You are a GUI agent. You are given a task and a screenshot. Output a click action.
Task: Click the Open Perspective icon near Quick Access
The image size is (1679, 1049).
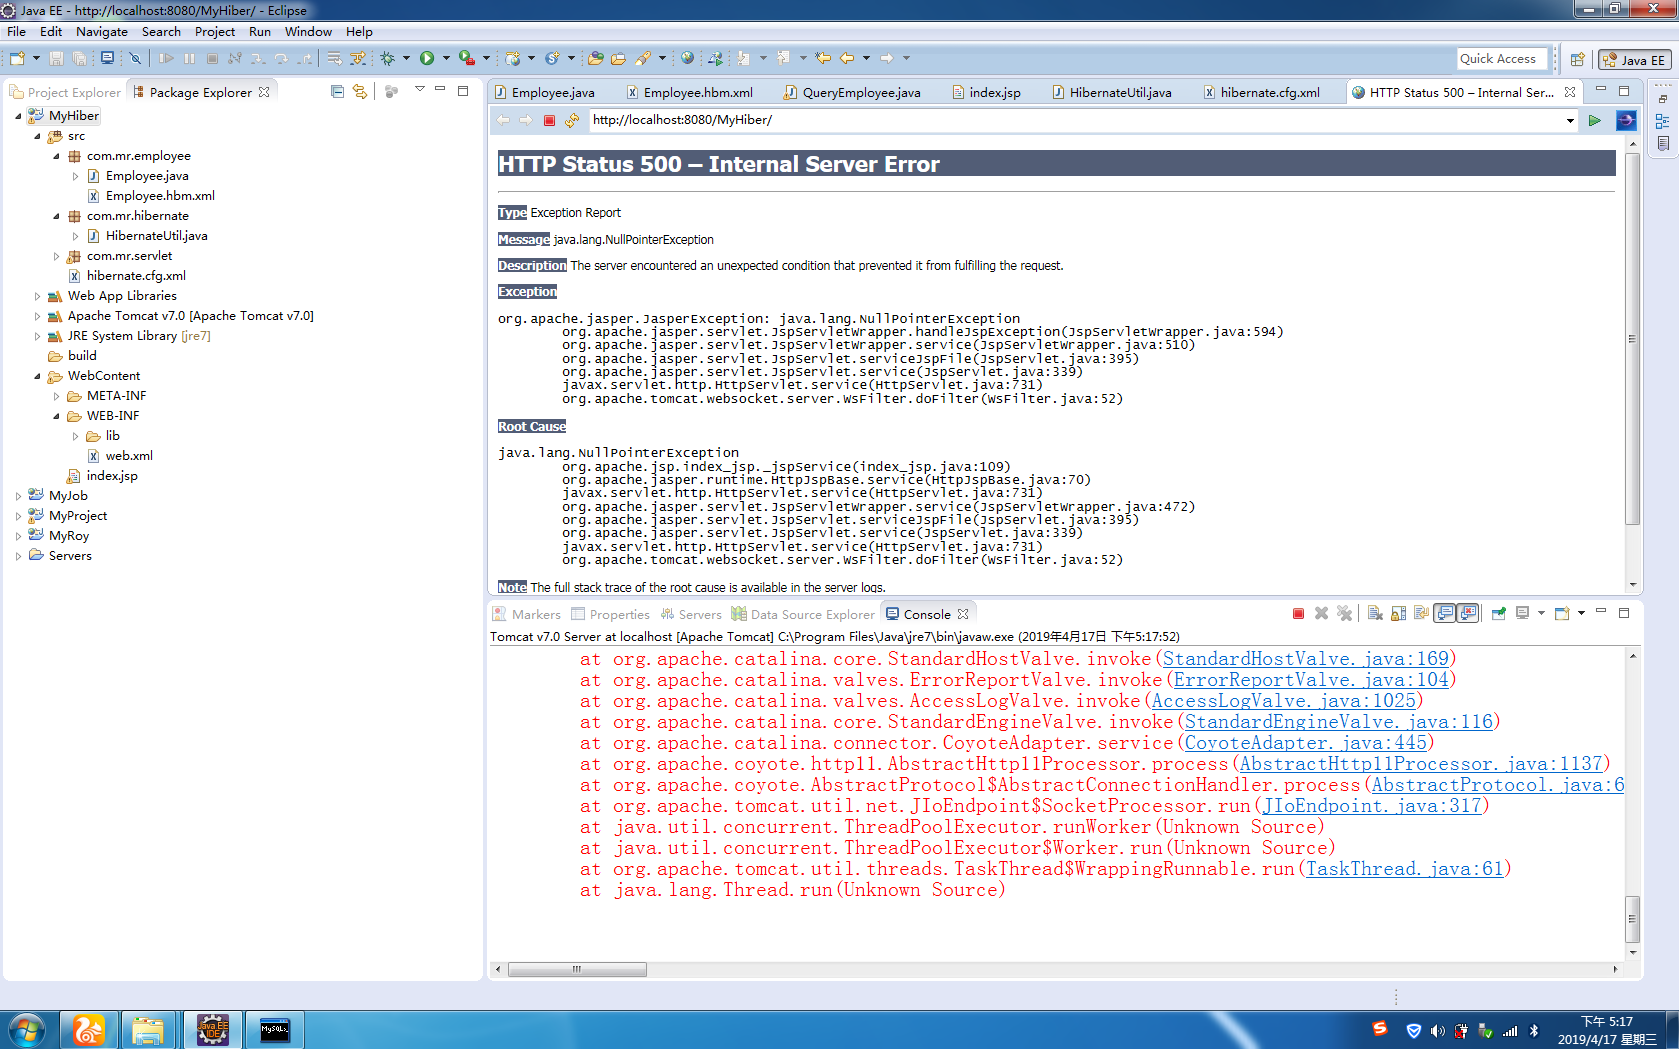click(x=1577, y=59)
